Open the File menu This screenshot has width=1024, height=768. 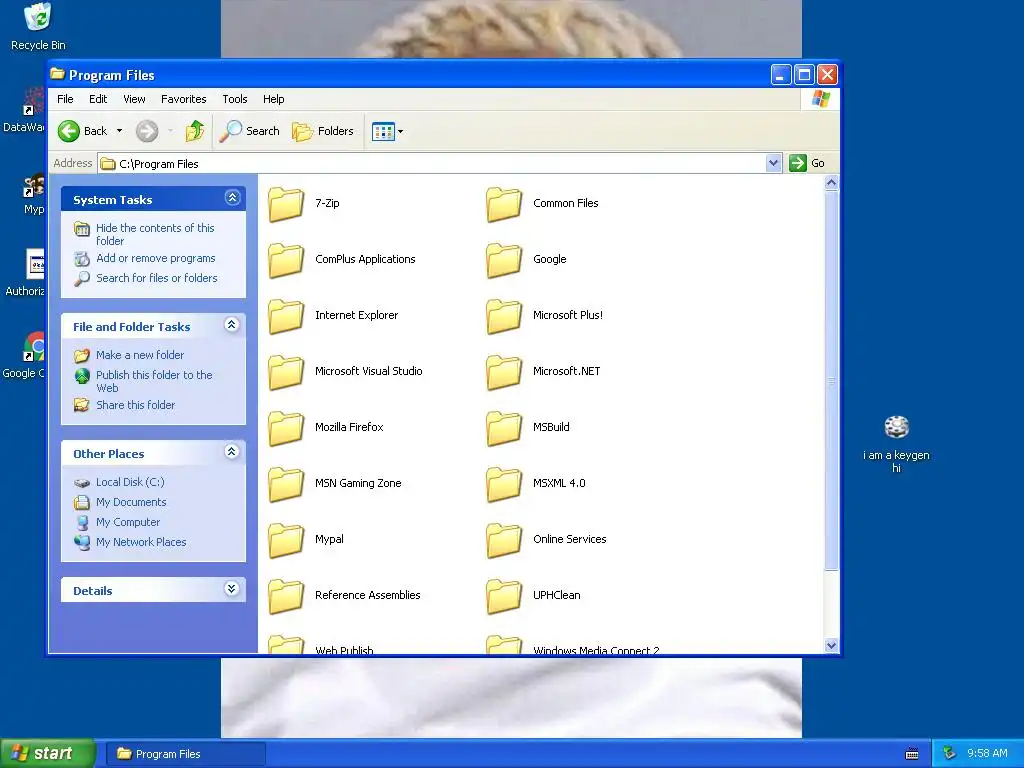click(65, 99)
